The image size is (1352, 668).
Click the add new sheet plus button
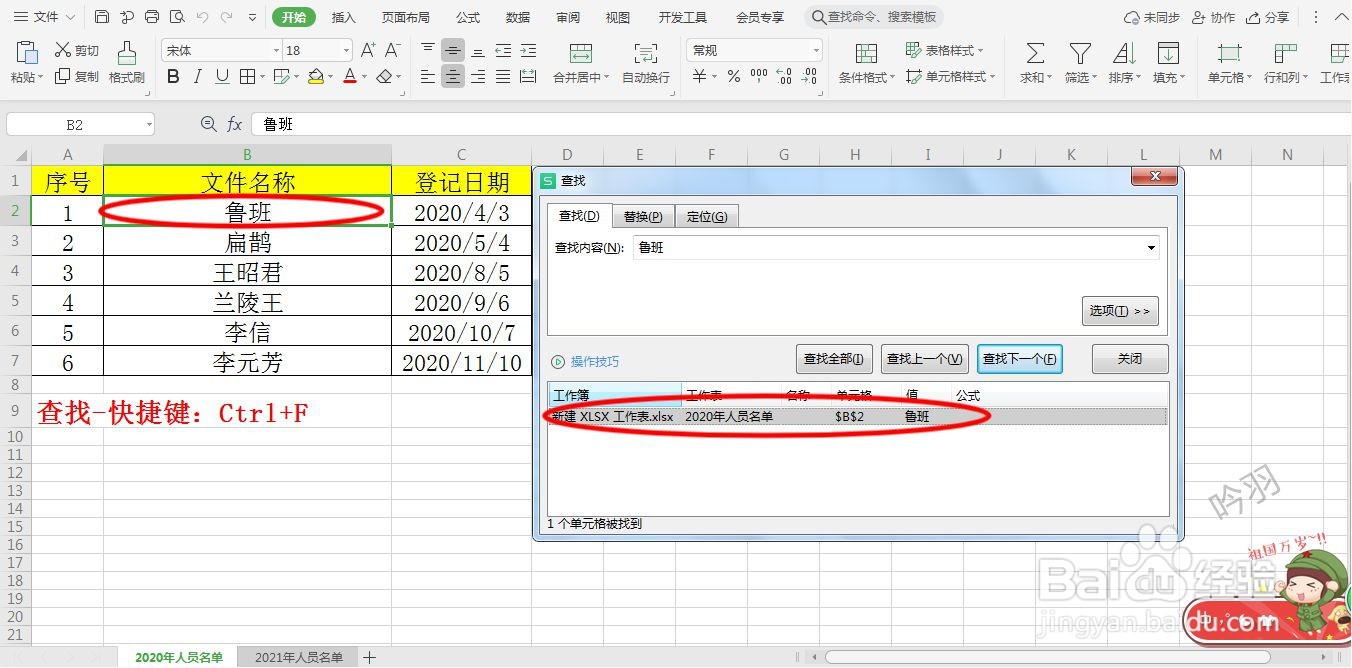[x=369, y=657]
